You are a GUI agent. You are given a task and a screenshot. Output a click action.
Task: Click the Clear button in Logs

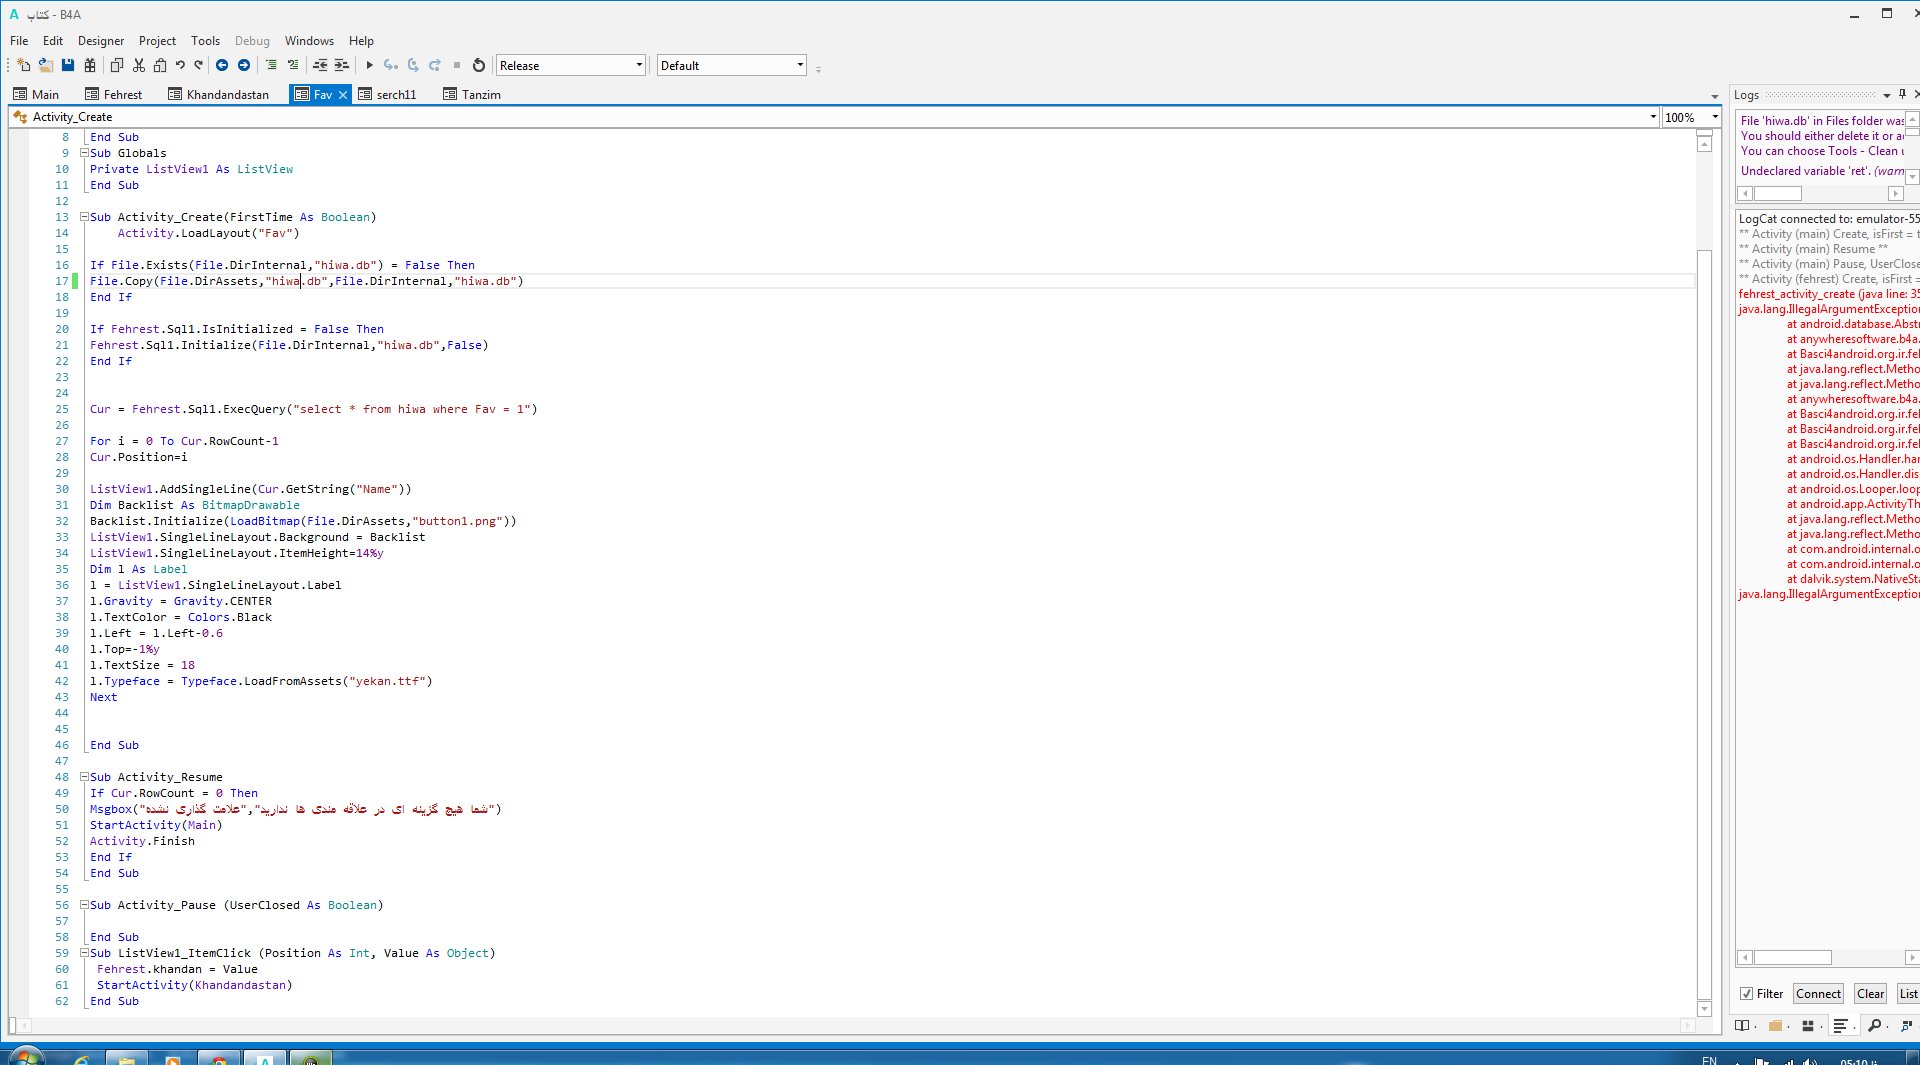(1869, 993)
